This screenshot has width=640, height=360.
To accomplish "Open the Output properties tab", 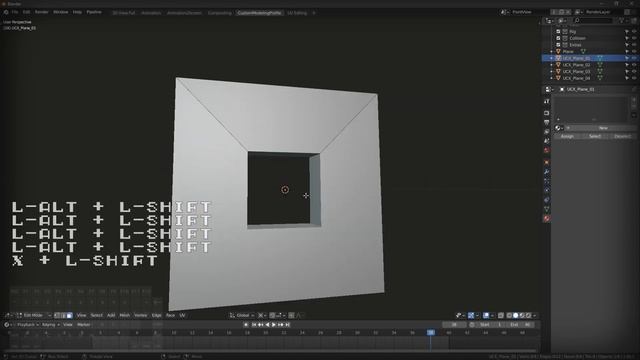I will 547,122.
